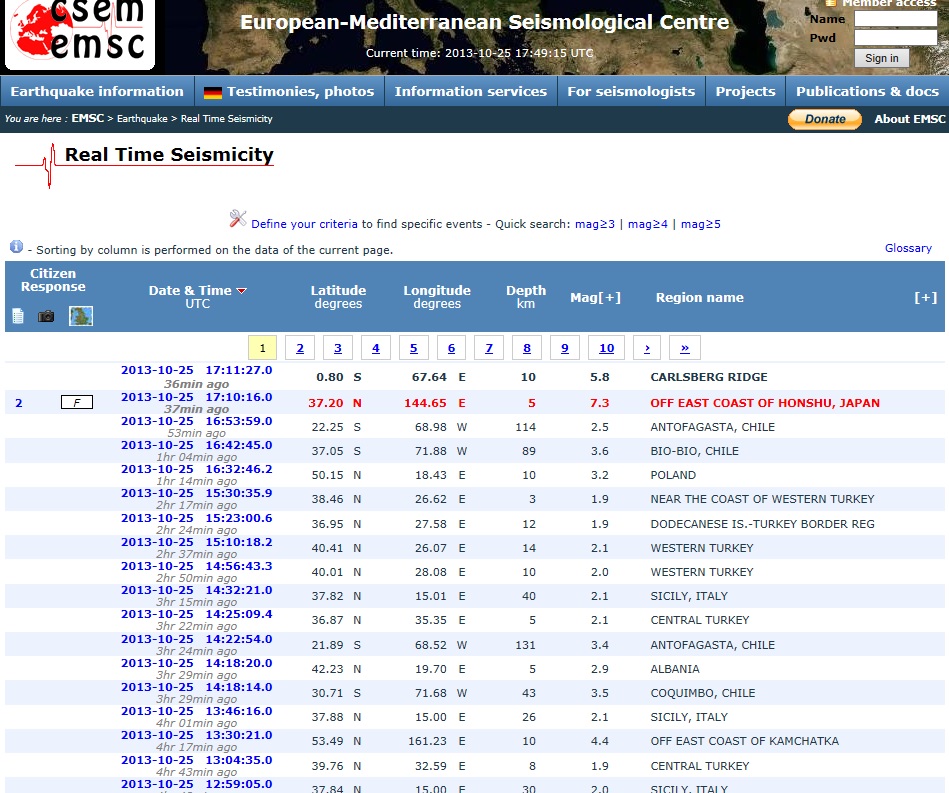This screenshot has height=793, width=949.
Task: Sort by the Region name column header
Action: [x=700, y=297]
